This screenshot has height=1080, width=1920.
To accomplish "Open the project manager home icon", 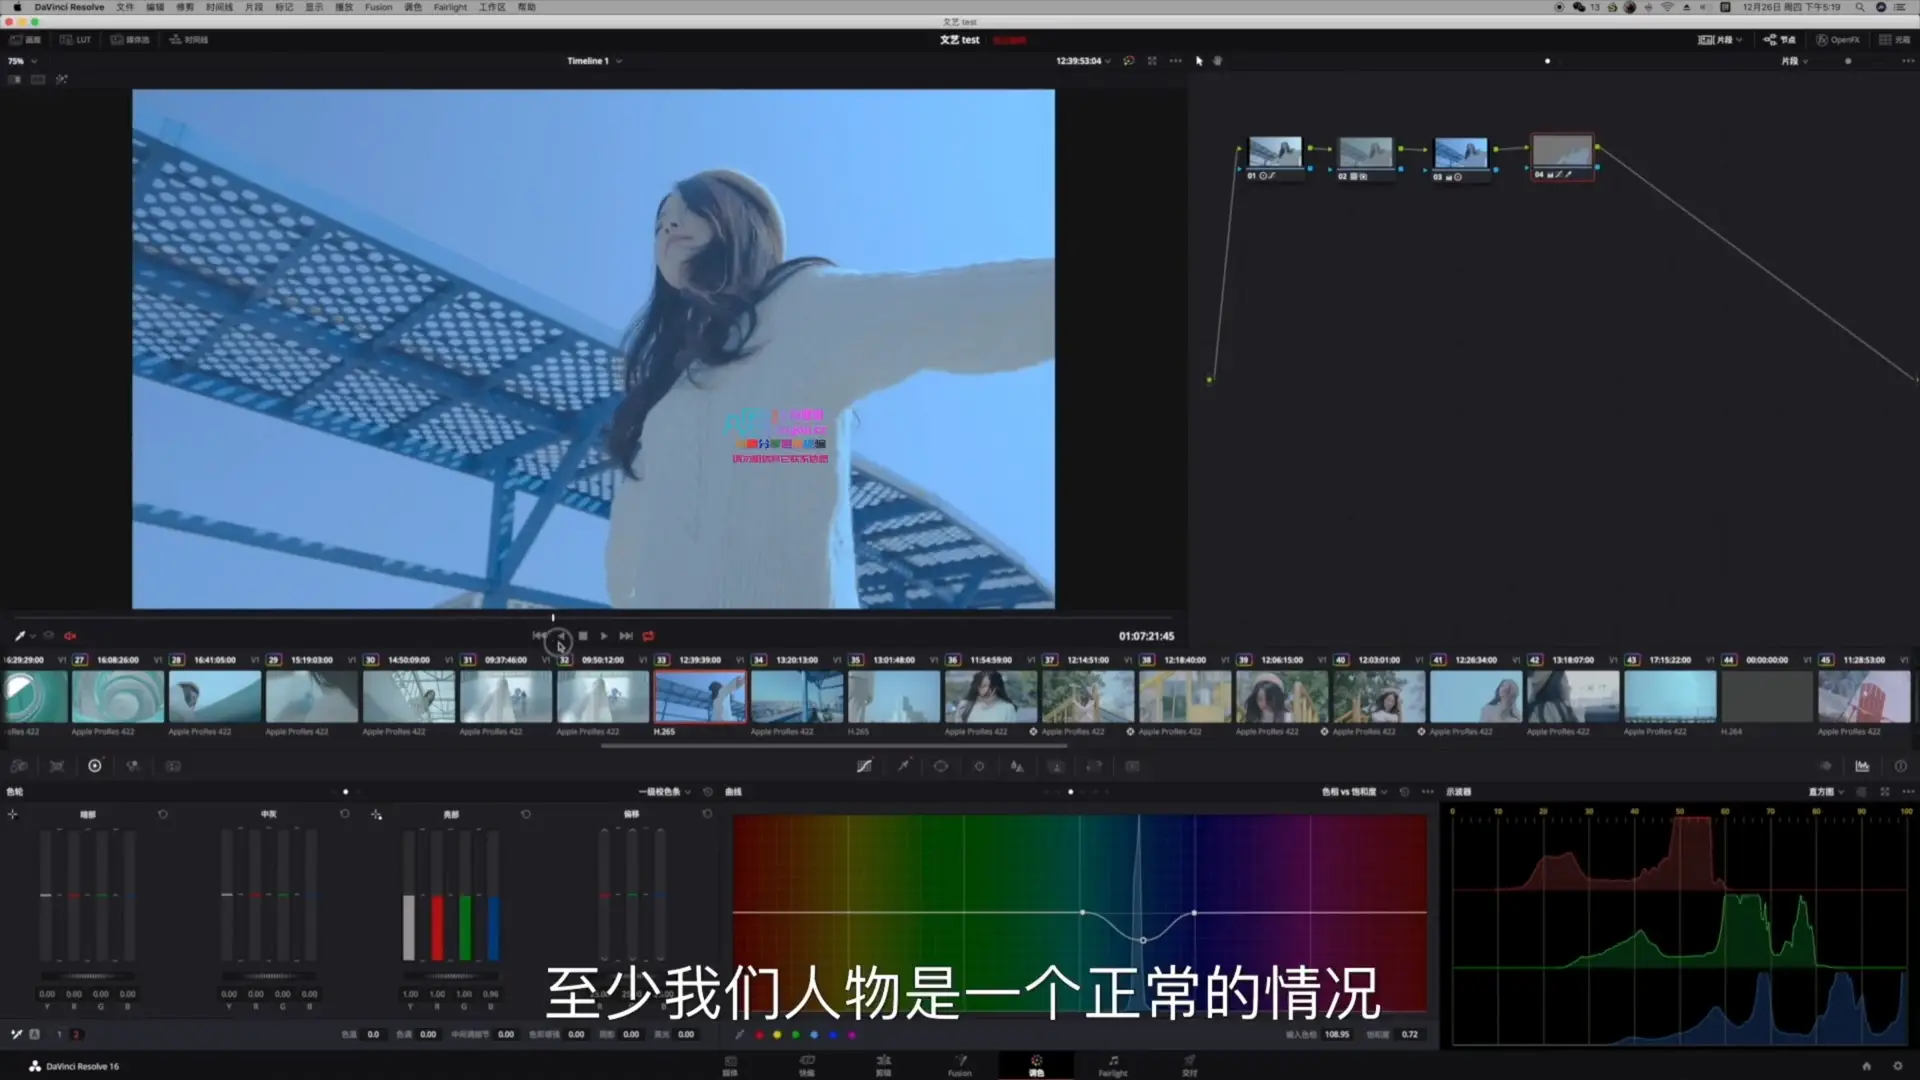I will pyautogui.click(x=1866, y=1066).
